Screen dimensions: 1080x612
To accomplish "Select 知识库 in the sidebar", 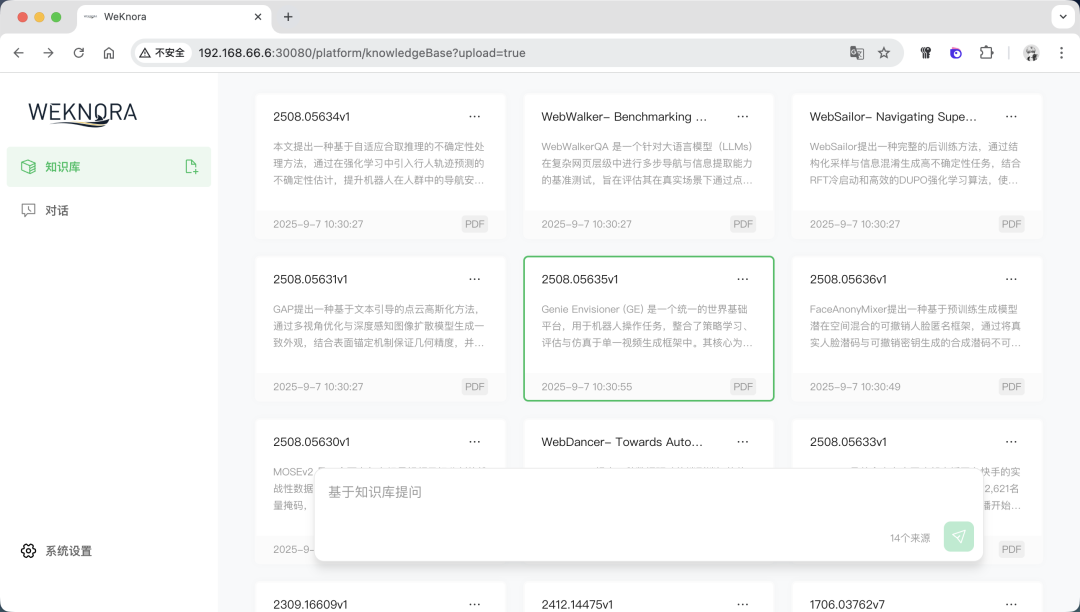I will tap(62, 167).
